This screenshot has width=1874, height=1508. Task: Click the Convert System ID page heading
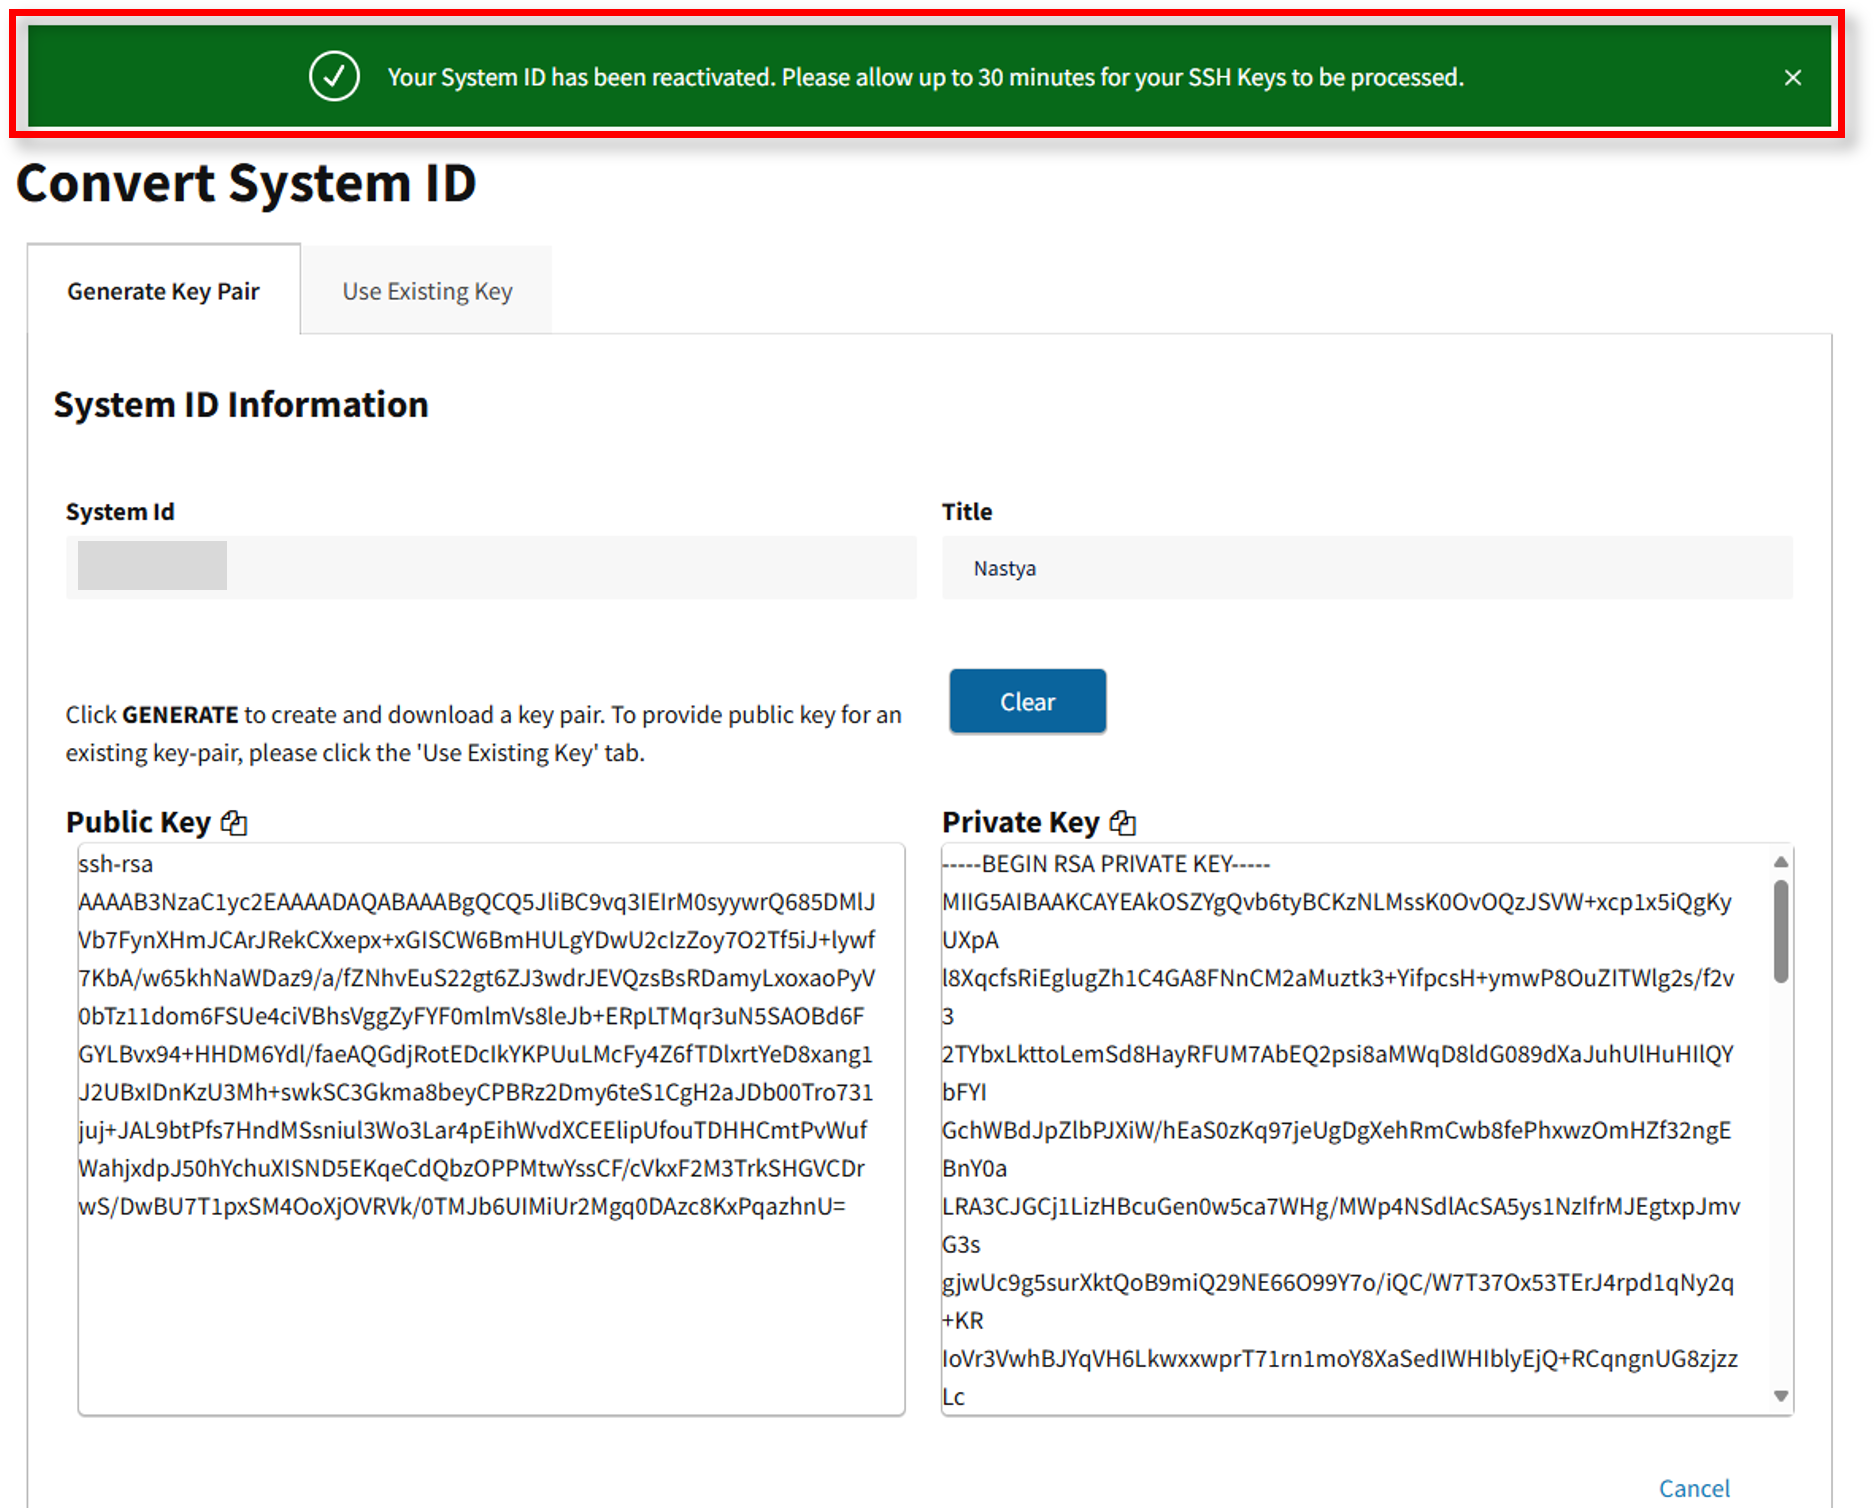point(246,184)
